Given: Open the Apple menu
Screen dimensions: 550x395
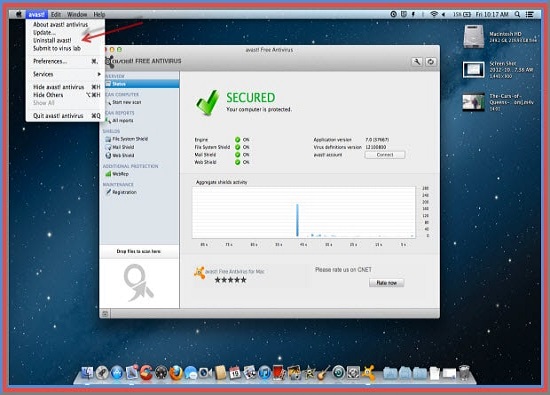Looking at the screenshot, I should [x=18, y=14].
